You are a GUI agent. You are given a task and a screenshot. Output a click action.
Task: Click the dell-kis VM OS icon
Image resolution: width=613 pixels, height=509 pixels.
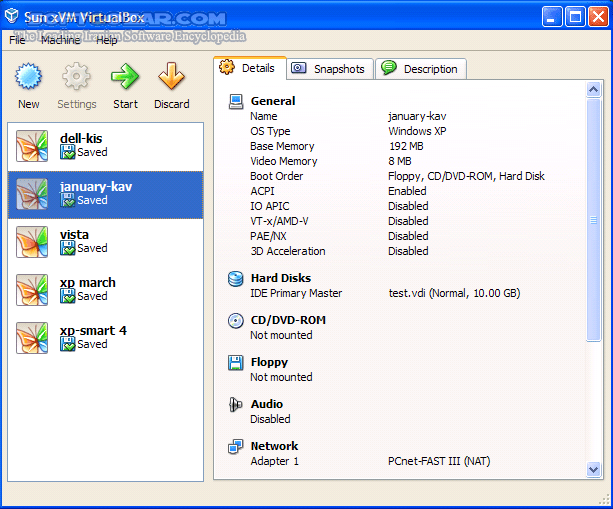click(32, 146)
